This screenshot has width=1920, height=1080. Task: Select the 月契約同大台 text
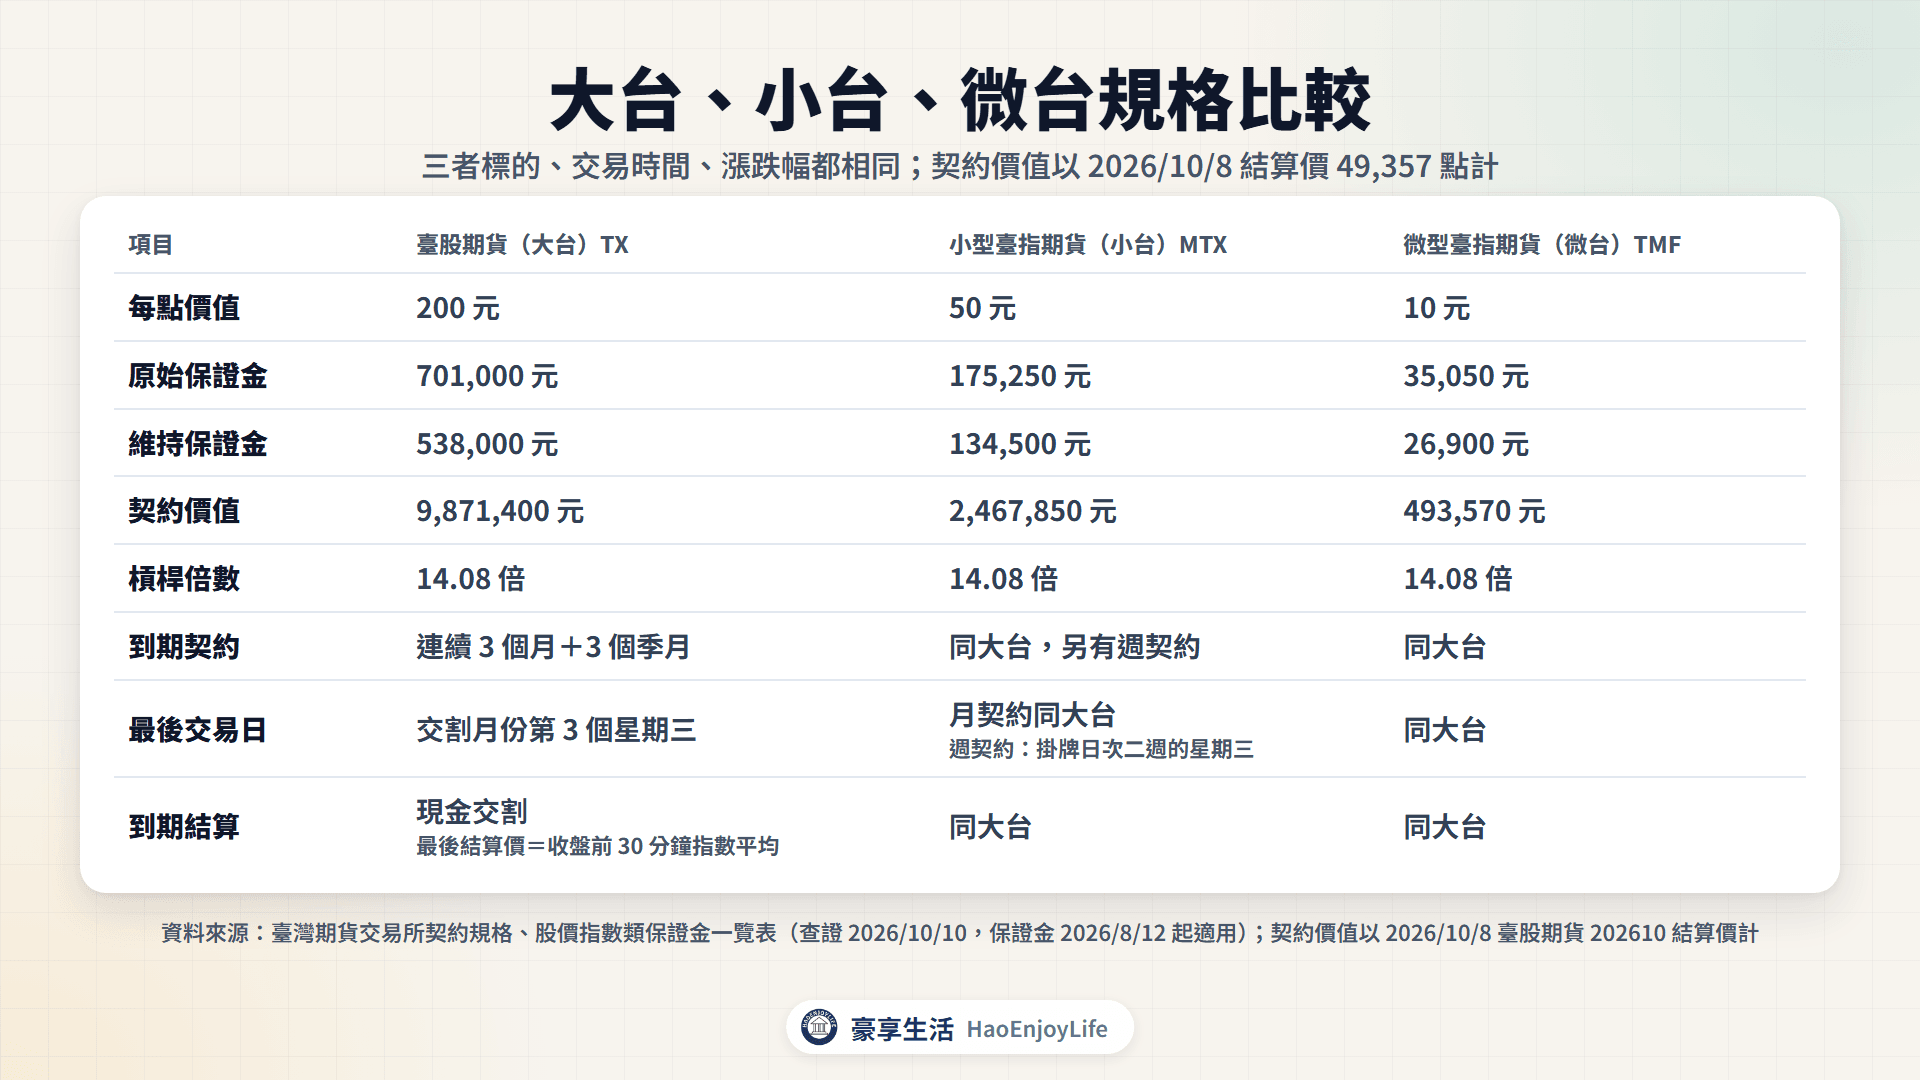[1032, 715]
